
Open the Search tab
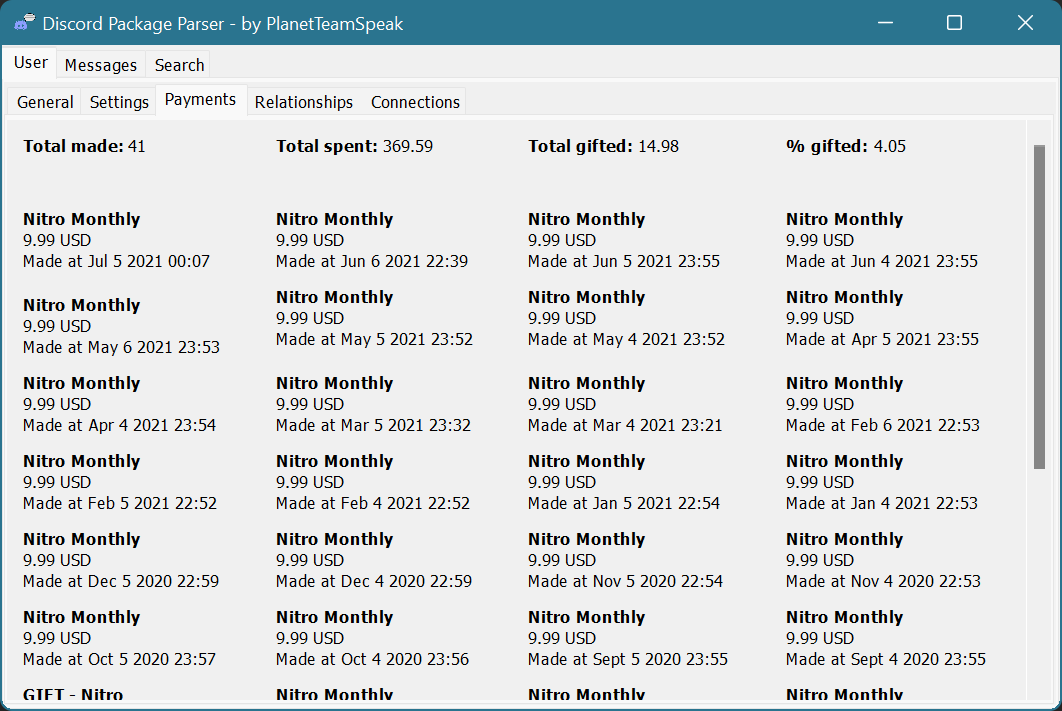tap(179, 65)
